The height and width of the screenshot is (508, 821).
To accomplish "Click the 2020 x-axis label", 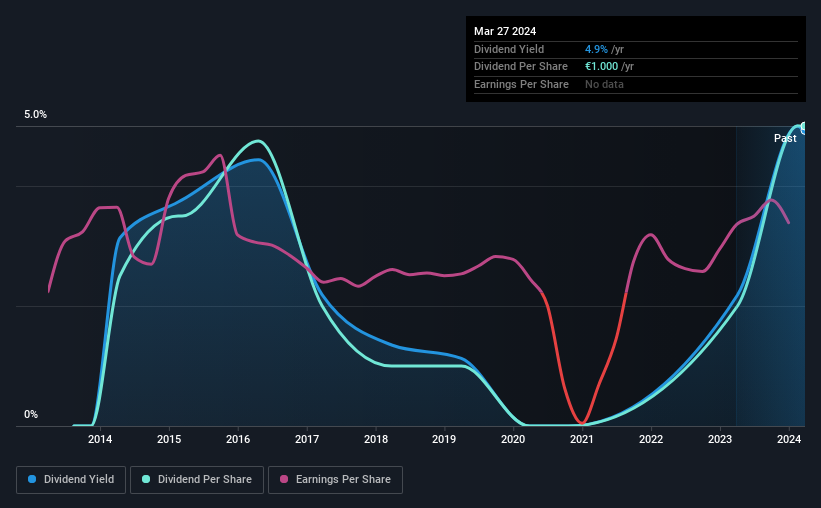I will [513, 439].
